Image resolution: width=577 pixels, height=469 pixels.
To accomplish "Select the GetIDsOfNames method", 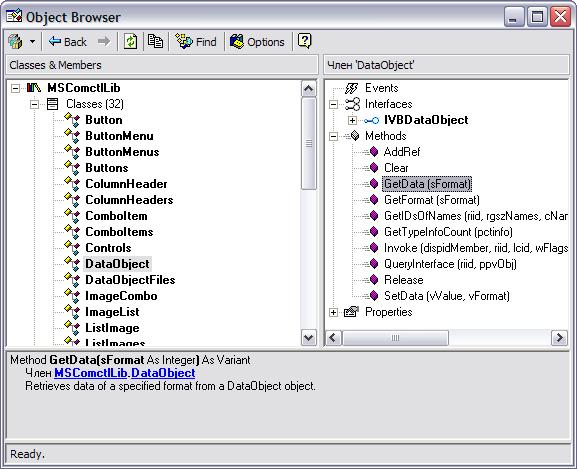I will (476, 216).
